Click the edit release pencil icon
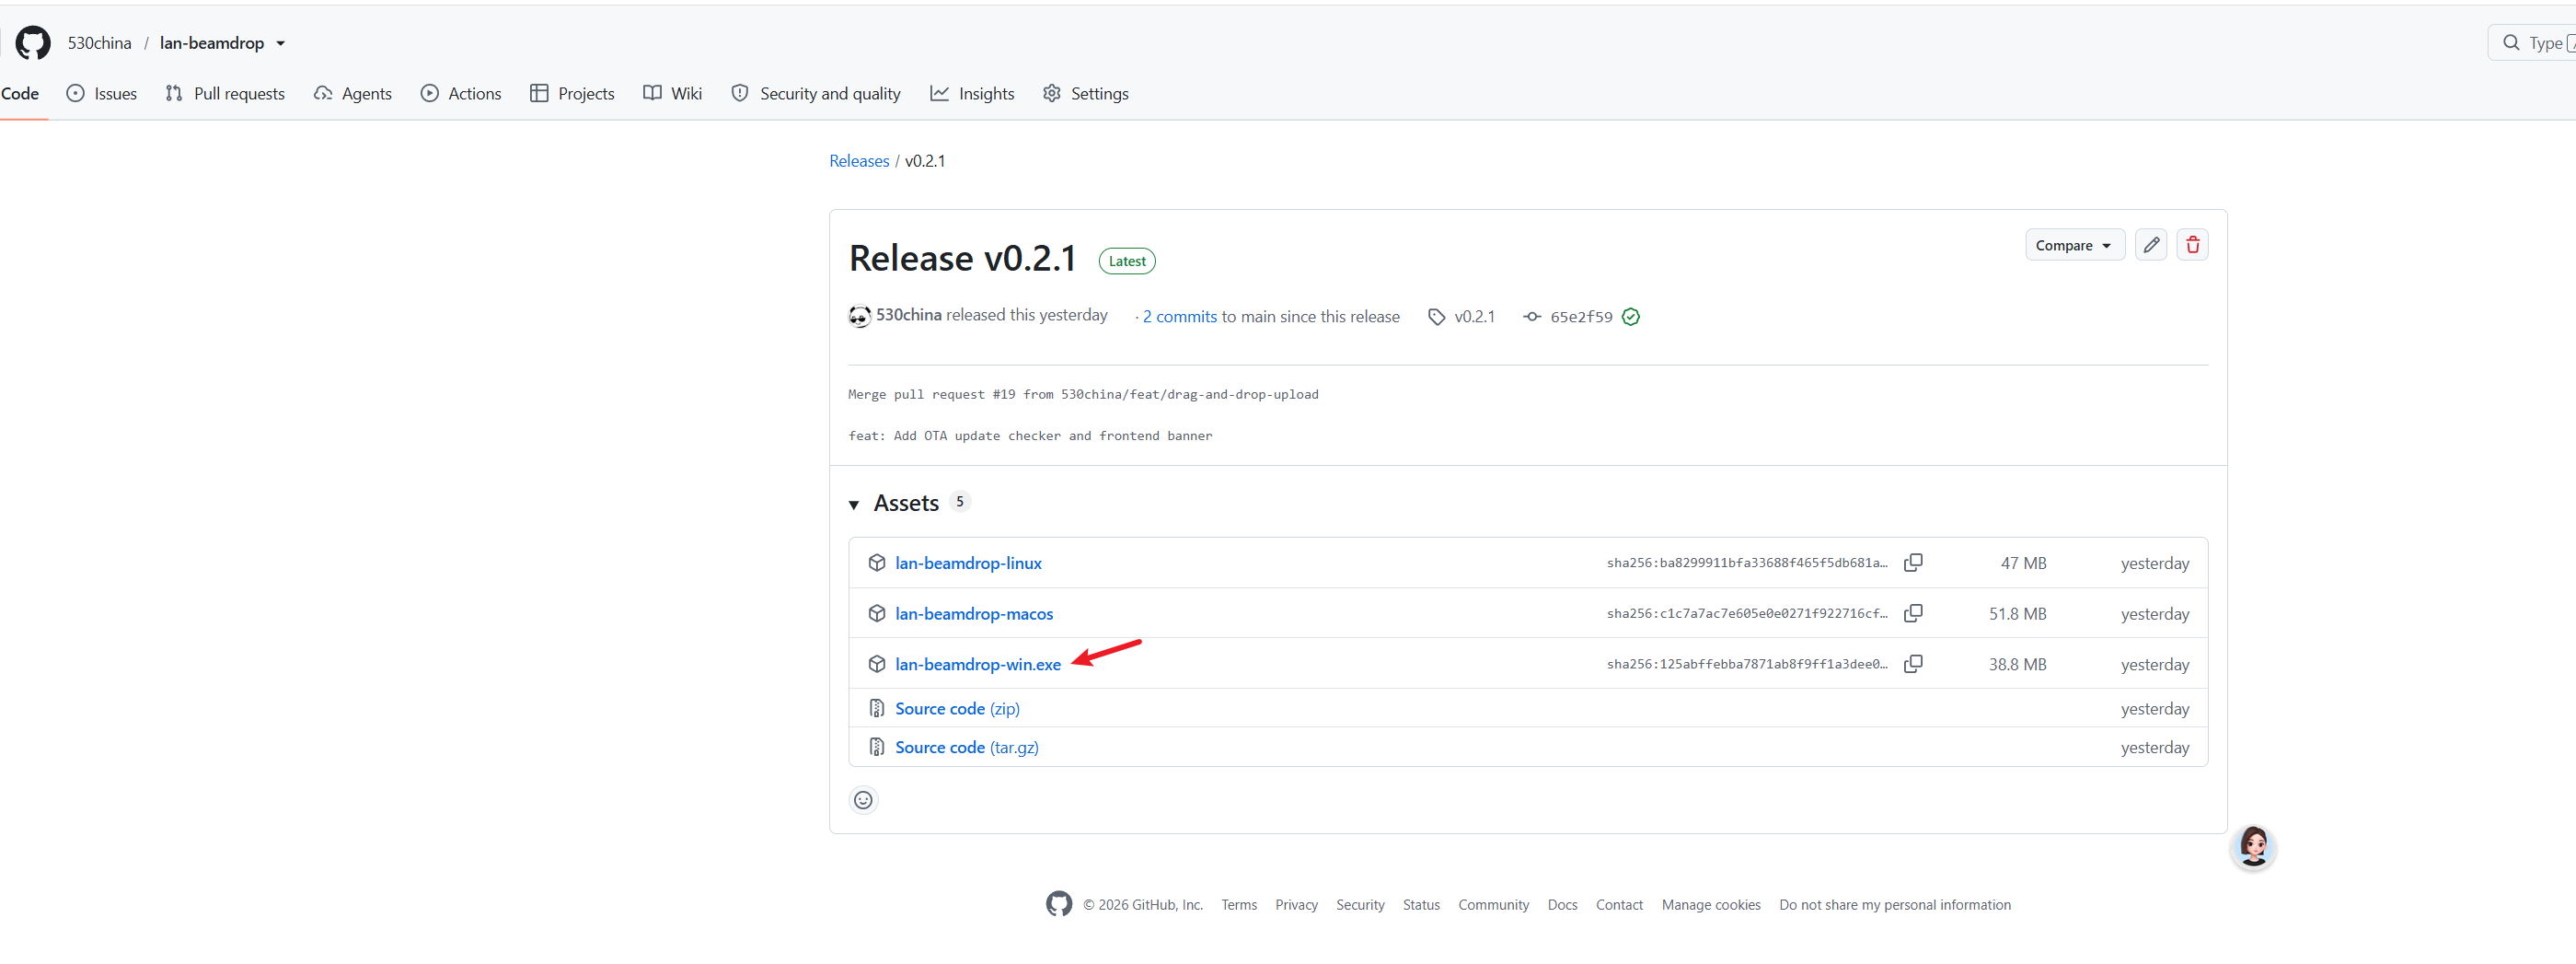 click(2151, 245)
